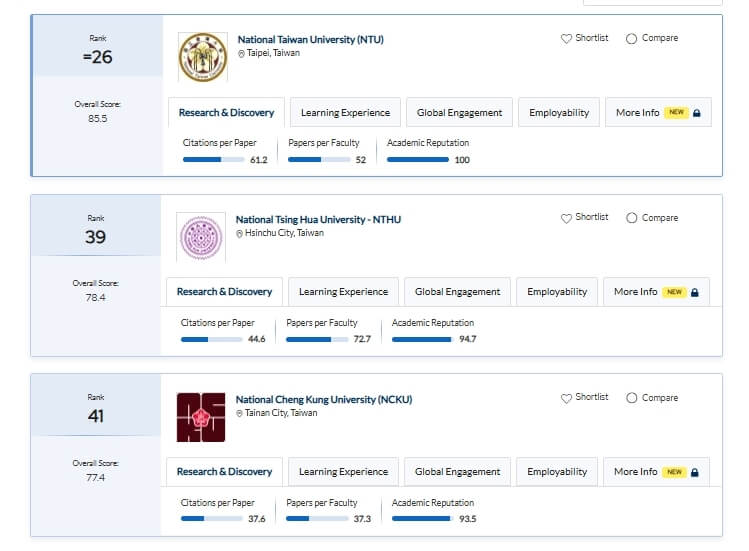The height and width of the screenshot is (551, 749).
Task: Click the location pin icon next to Tainan City, Taiwan
Action: pyautogui.click(x=239, y=413)
